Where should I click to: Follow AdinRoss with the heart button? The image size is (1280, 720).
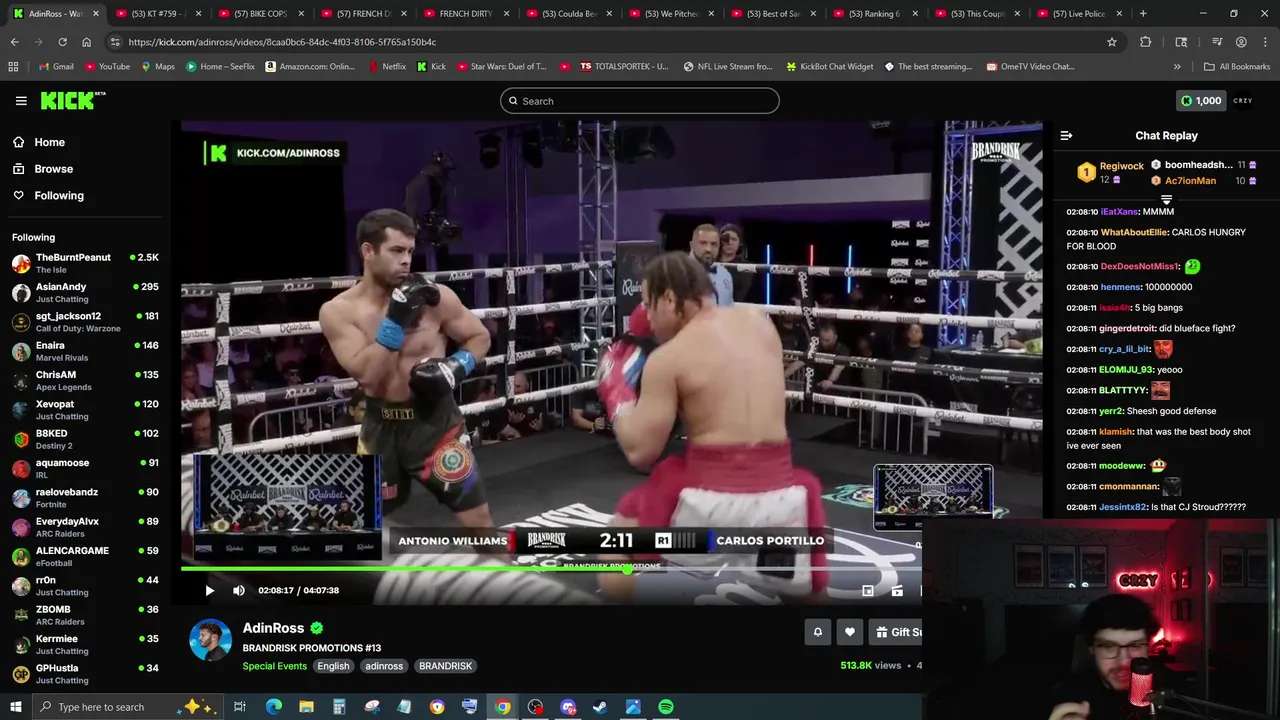coord(850,632)
